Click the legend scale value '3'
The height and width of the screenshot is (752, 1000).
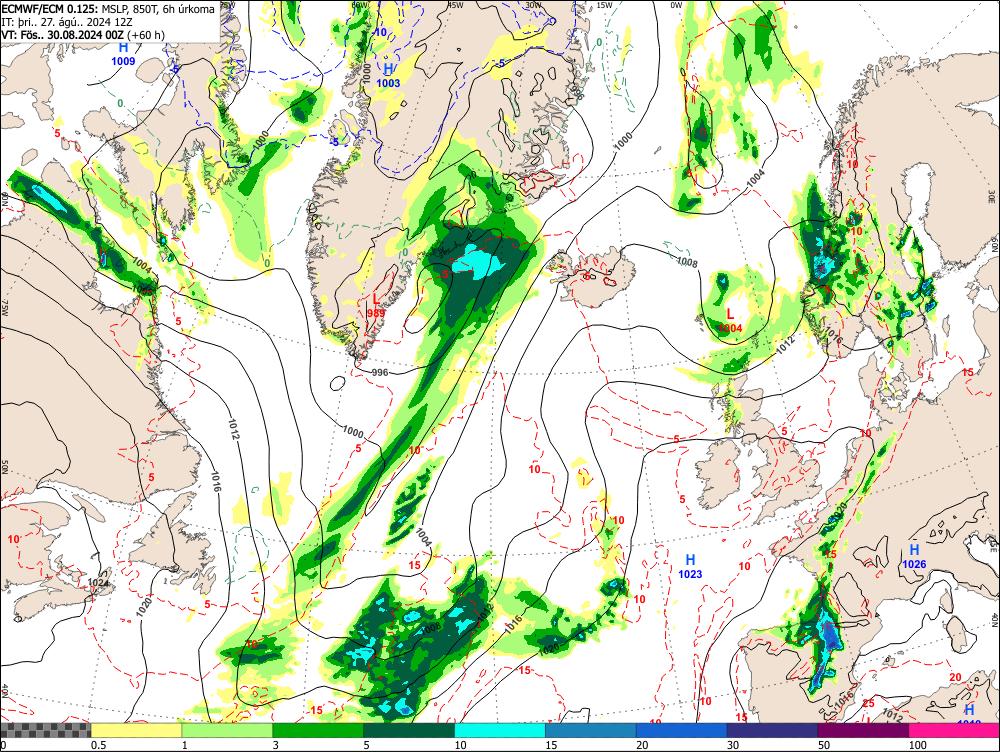click(x=276, y=745)
